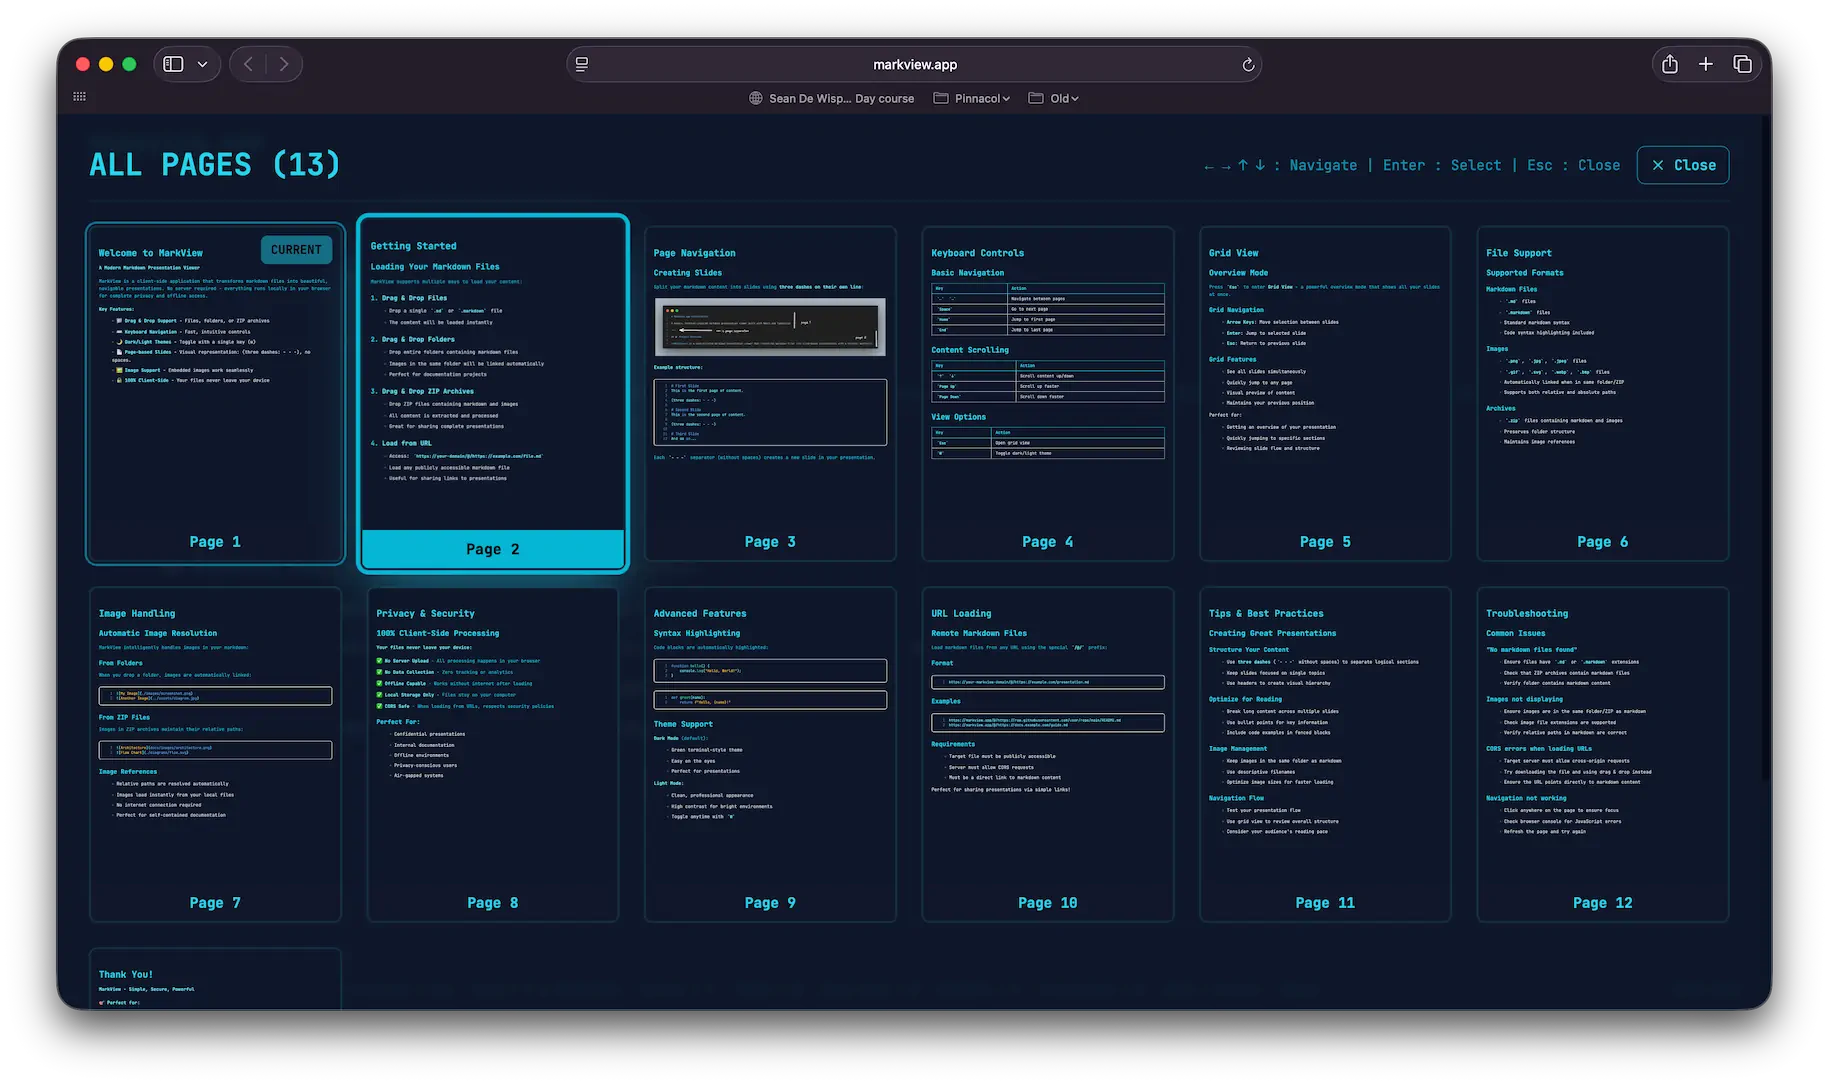
Task: Expand the Old bookmarks folder
Action: click(1053, 98)
